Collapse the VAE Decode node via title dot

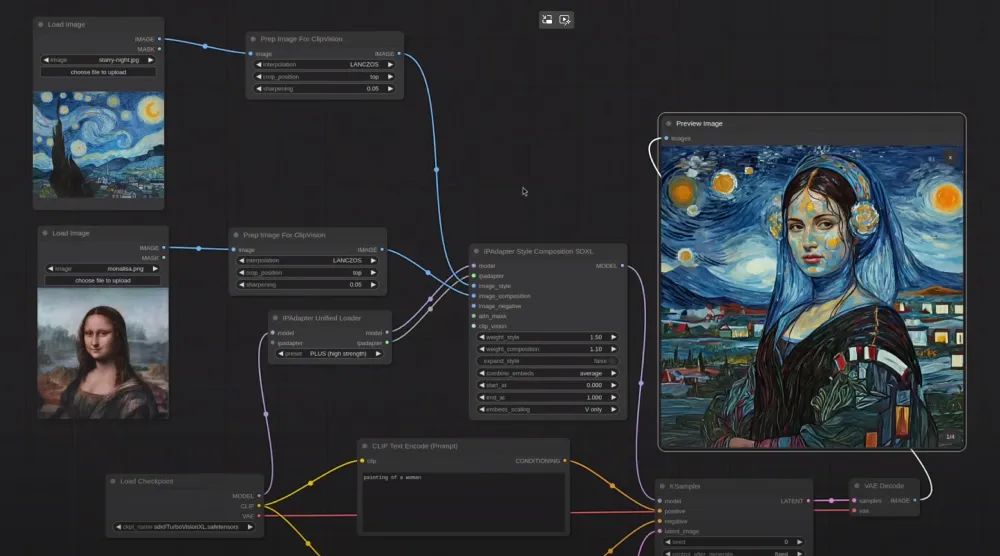(857, 486)
